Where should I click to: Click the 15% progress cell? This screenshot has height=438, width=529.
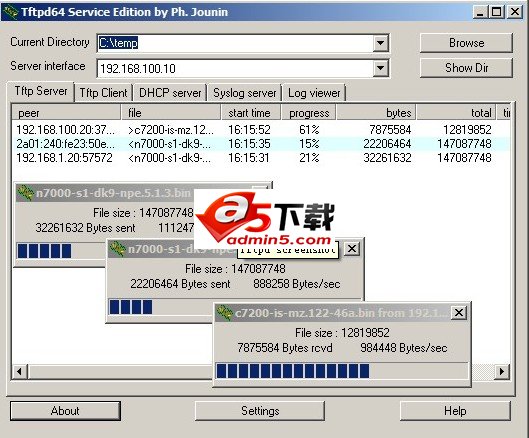309,144
